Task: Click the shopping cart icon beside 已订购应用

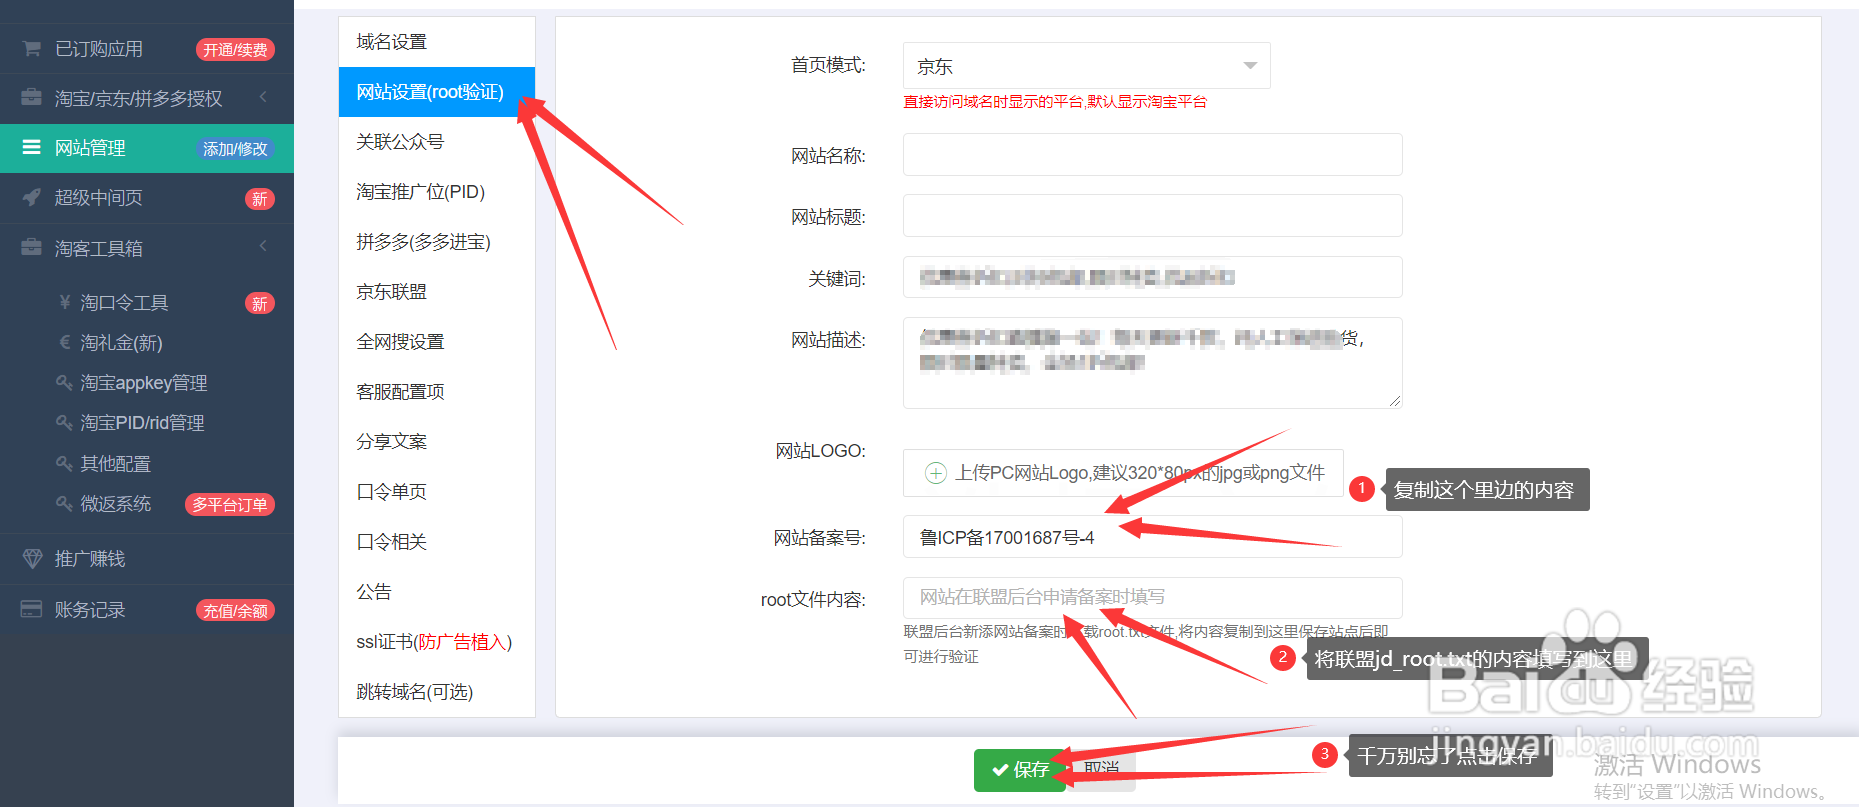Action: (32, 49)
